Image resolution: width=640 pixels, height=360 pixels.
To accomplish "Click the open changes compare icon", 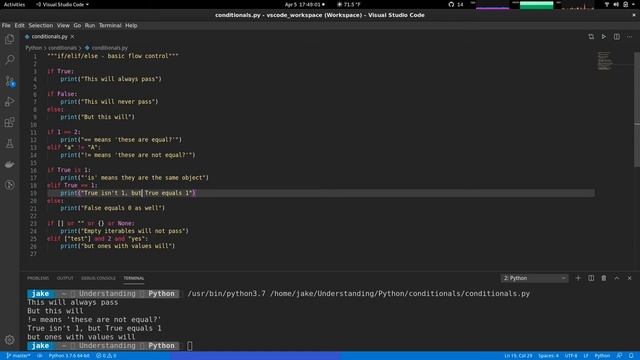I will [x=591, y=37].
